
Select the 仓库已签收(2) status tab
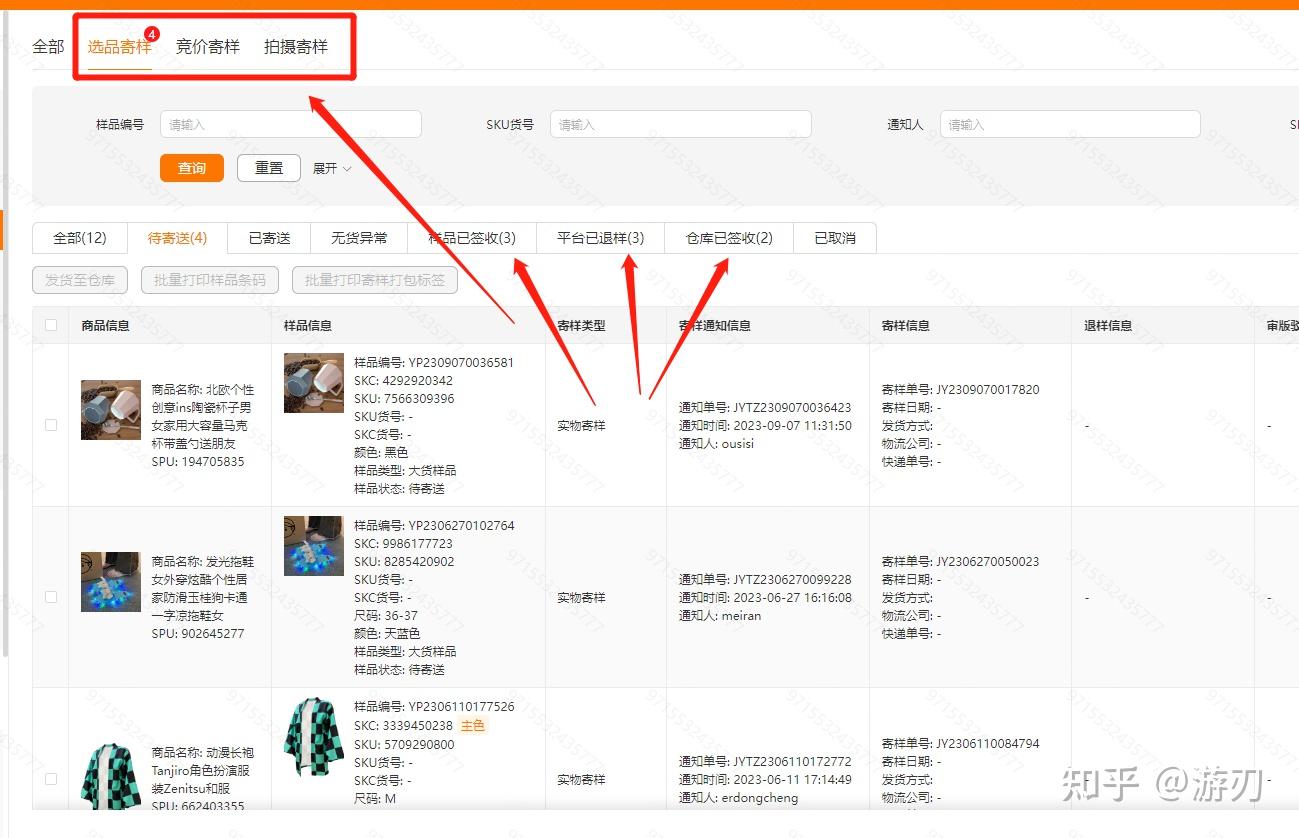[x=729, y=238]
